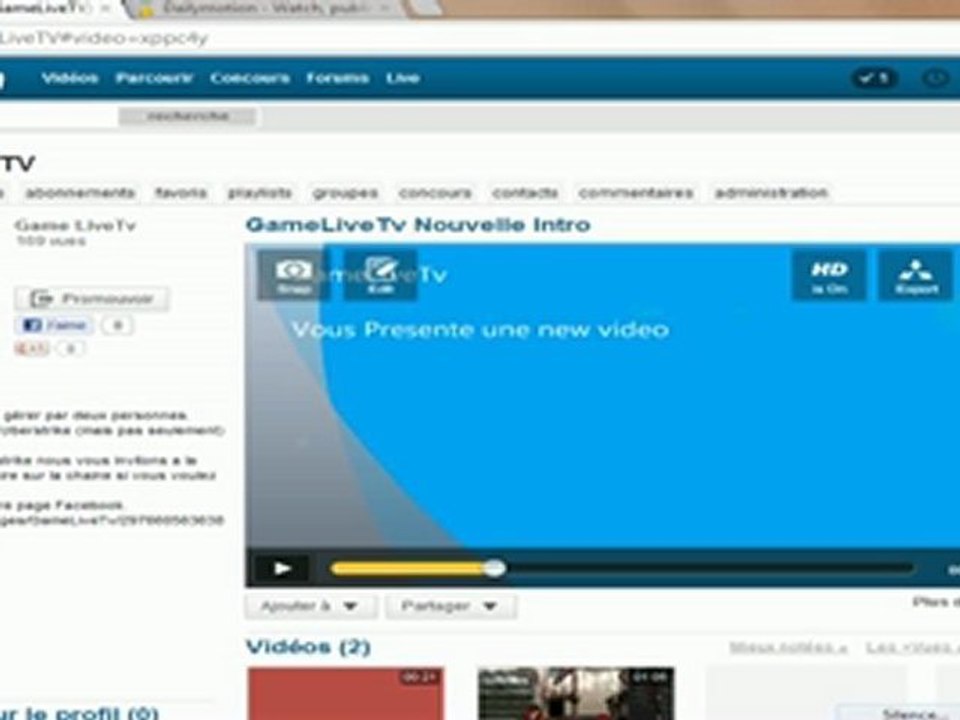The height and width of the screenshot is (720, 960).
Task: Open the Vidéos menu in the navigation bar
Action: pos(70,78)
